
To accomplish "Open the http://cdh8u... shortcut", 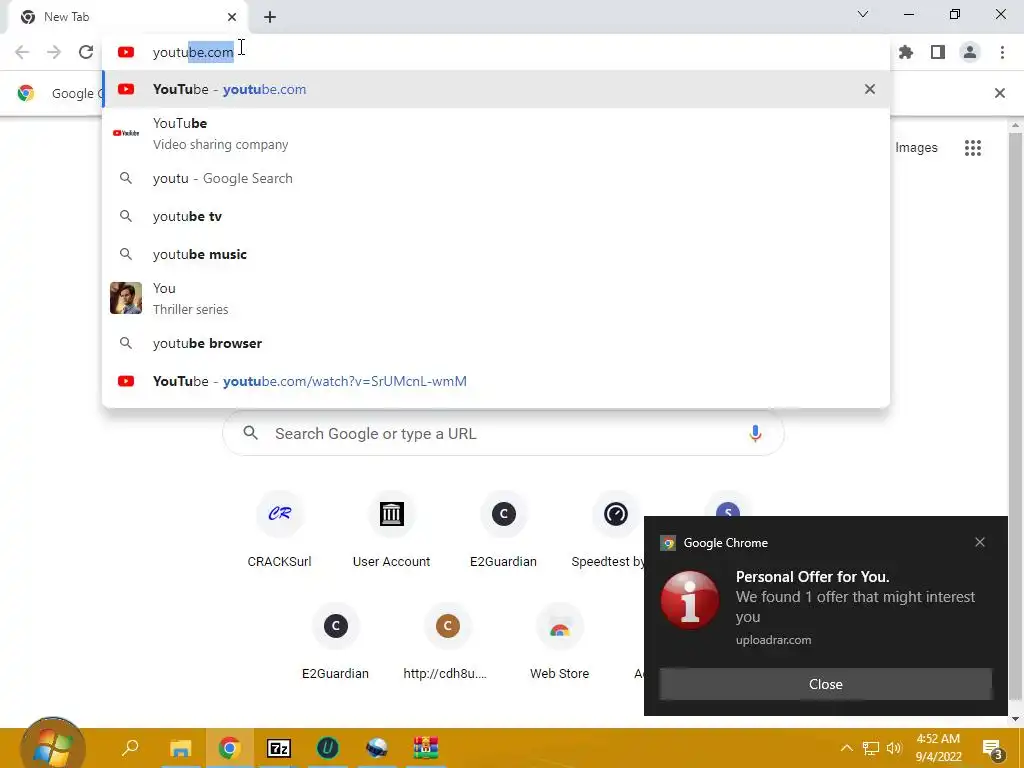I will click(x=447, y=643).
